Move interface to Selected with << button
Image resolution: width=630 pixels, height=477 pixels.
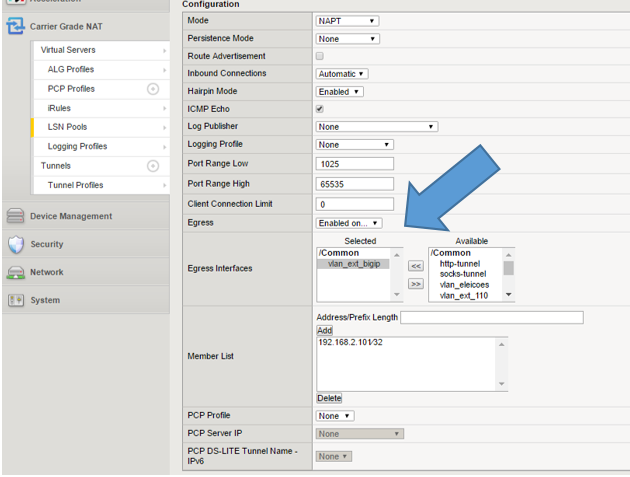(416, 266)
